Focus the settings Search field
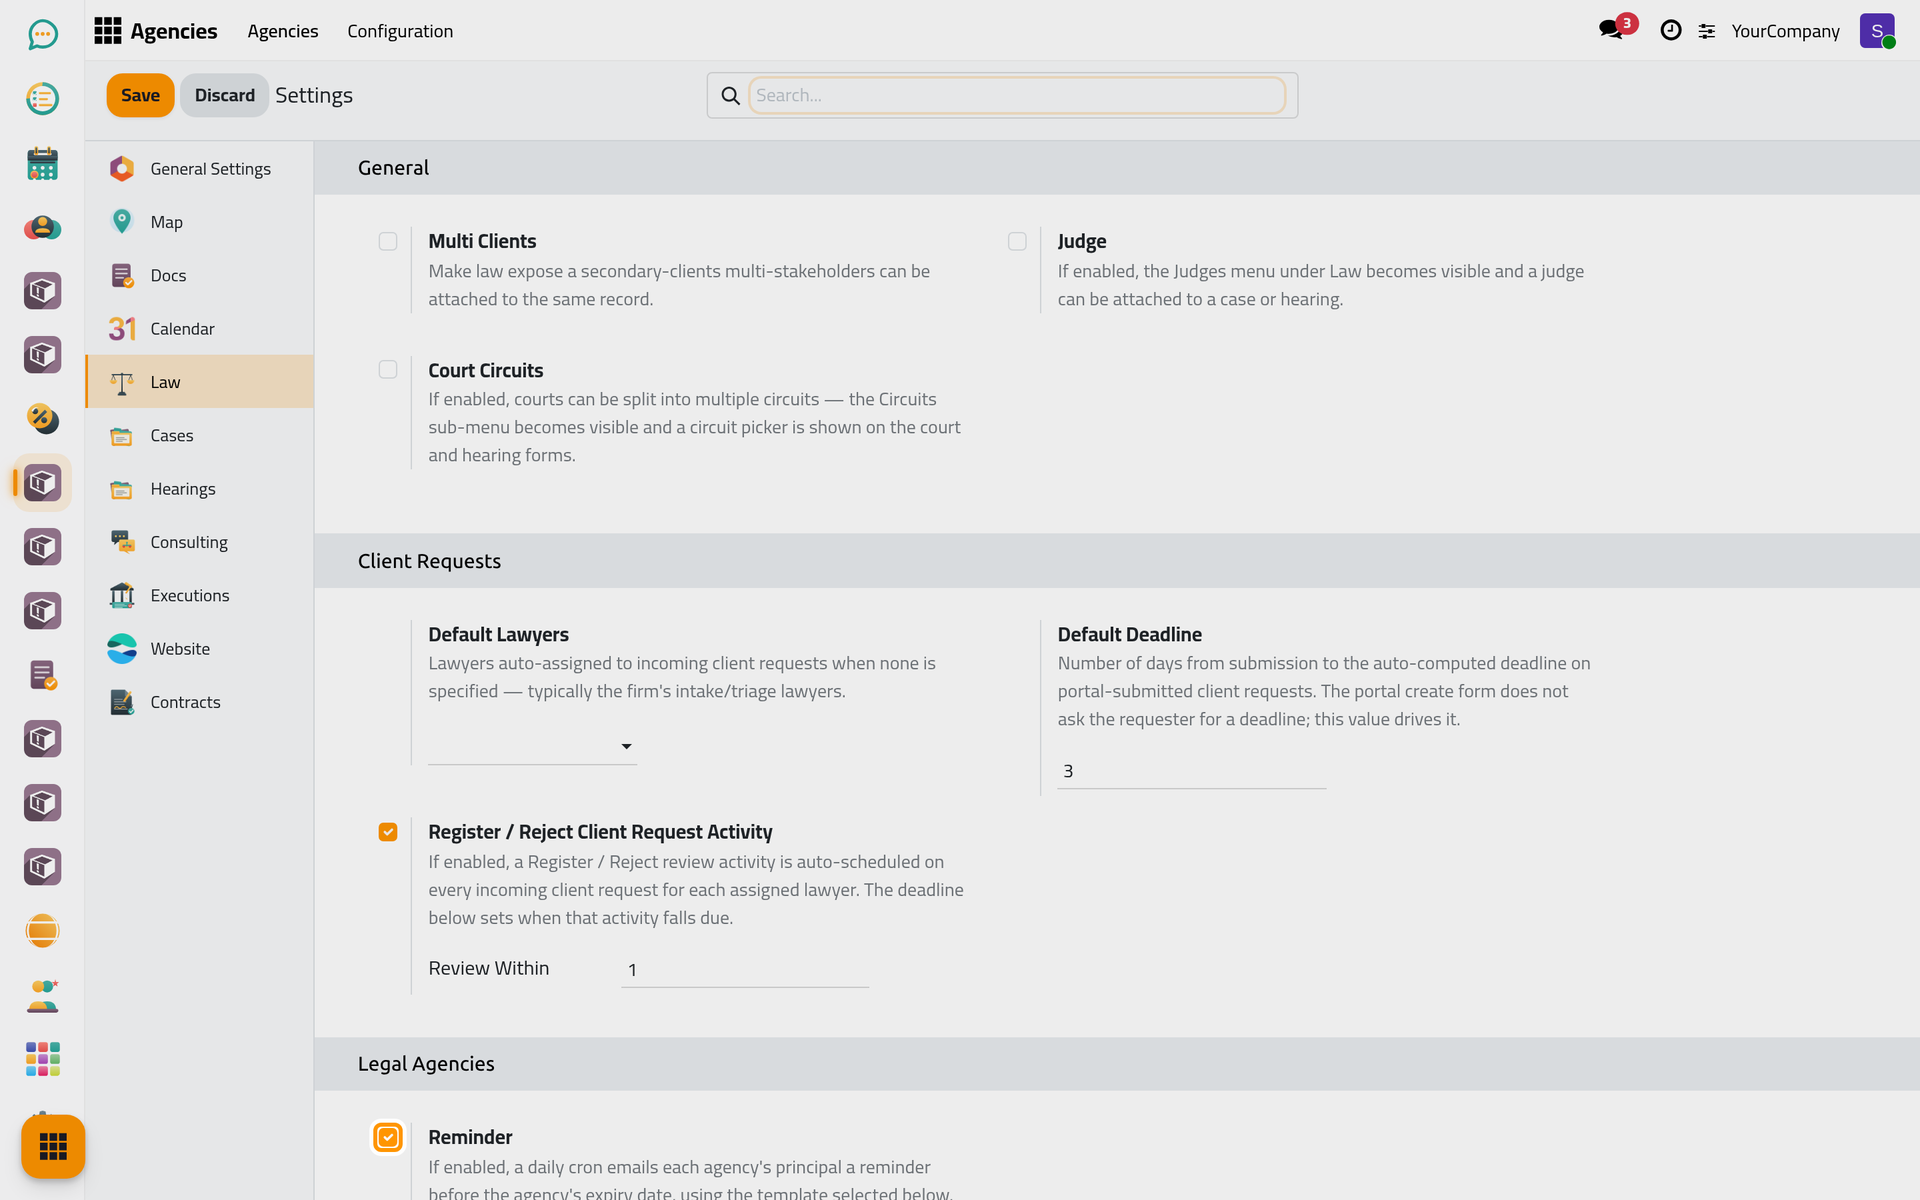Screen dimensions: 1920x1200 (1017, 95)
